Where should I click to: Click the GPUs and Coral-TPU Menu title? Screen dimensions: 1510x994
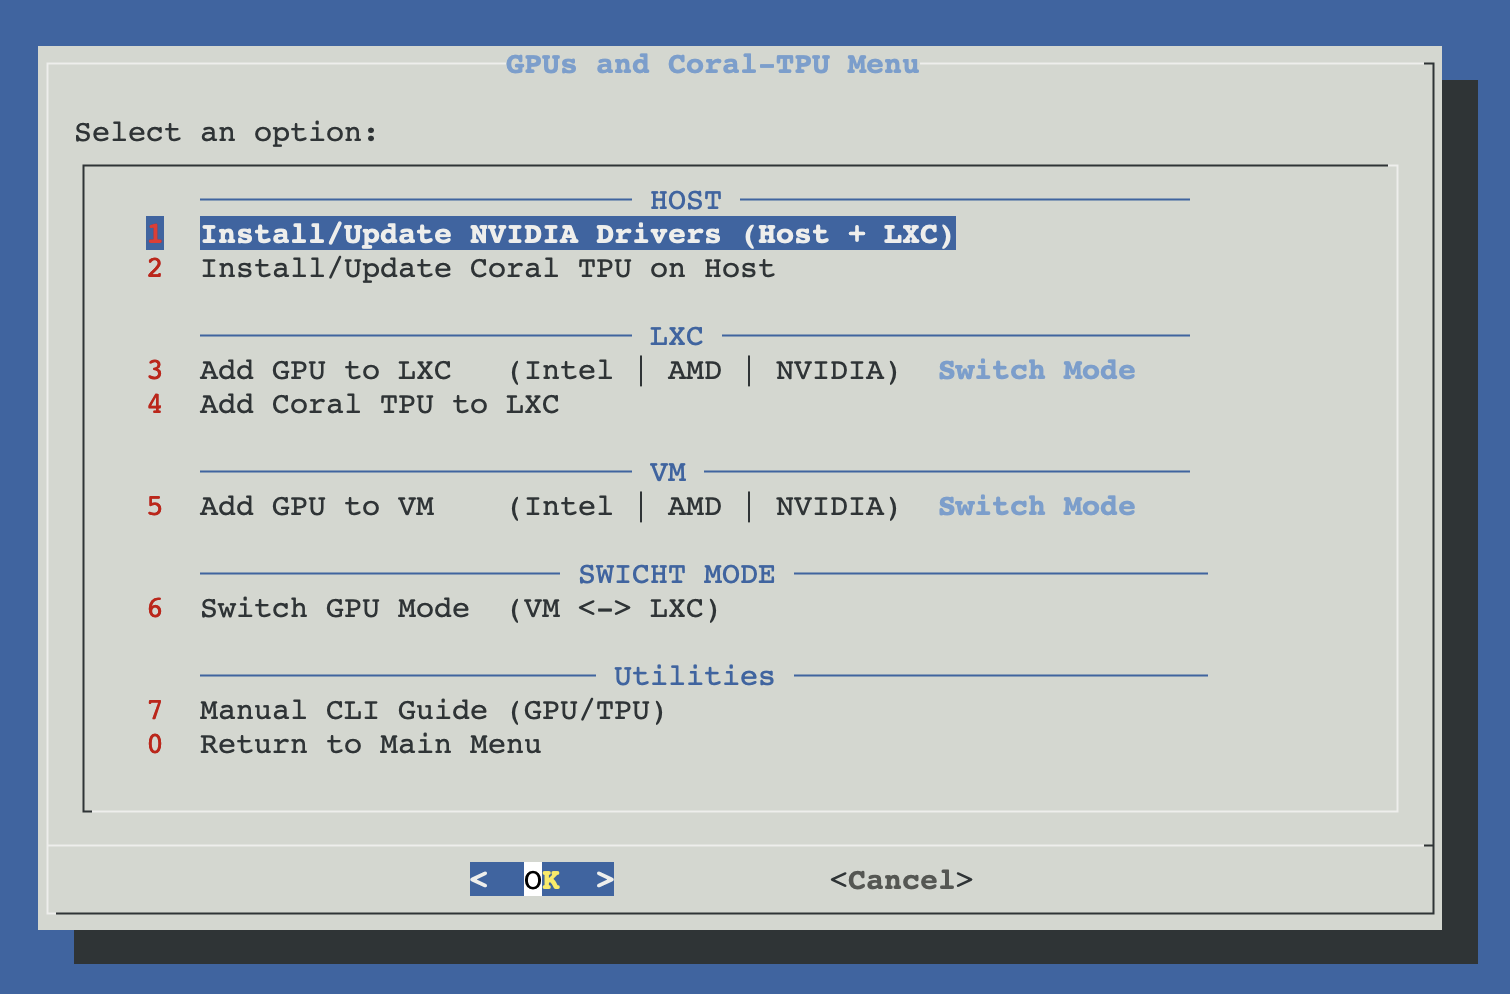click(x=712, y=64)
